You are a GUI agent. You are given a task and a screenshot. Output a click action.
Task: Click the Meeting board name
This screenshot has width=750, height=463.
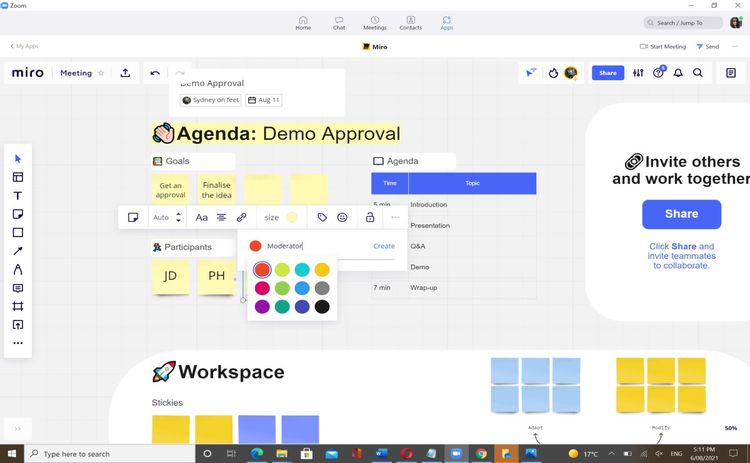[76, 73]
